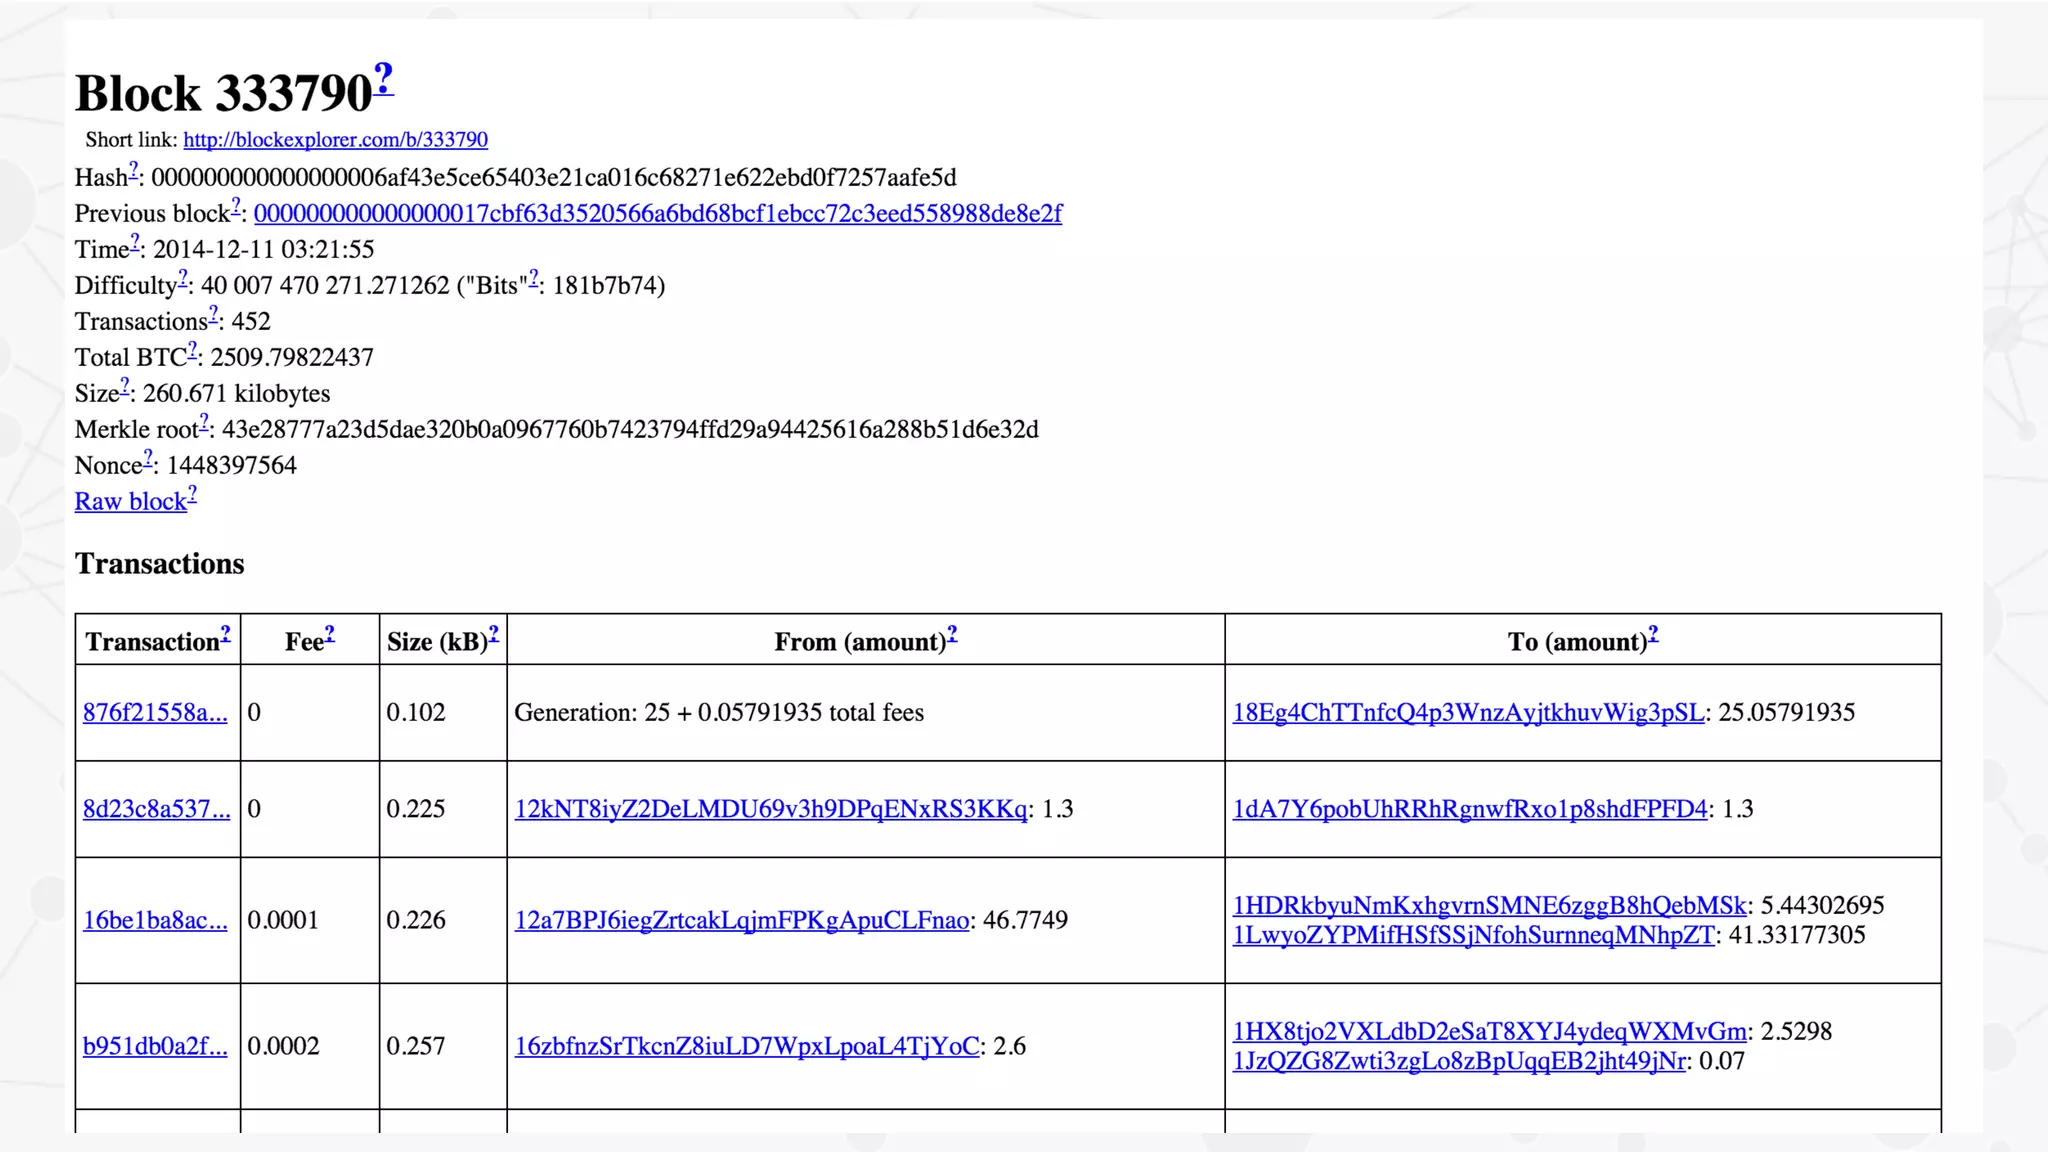Open recipient address 1LwyoZYPMifHSfSSjNfohSurnneqMNhpZT
Screen dimensions: 2048x1152
(x=1473, y=936)
